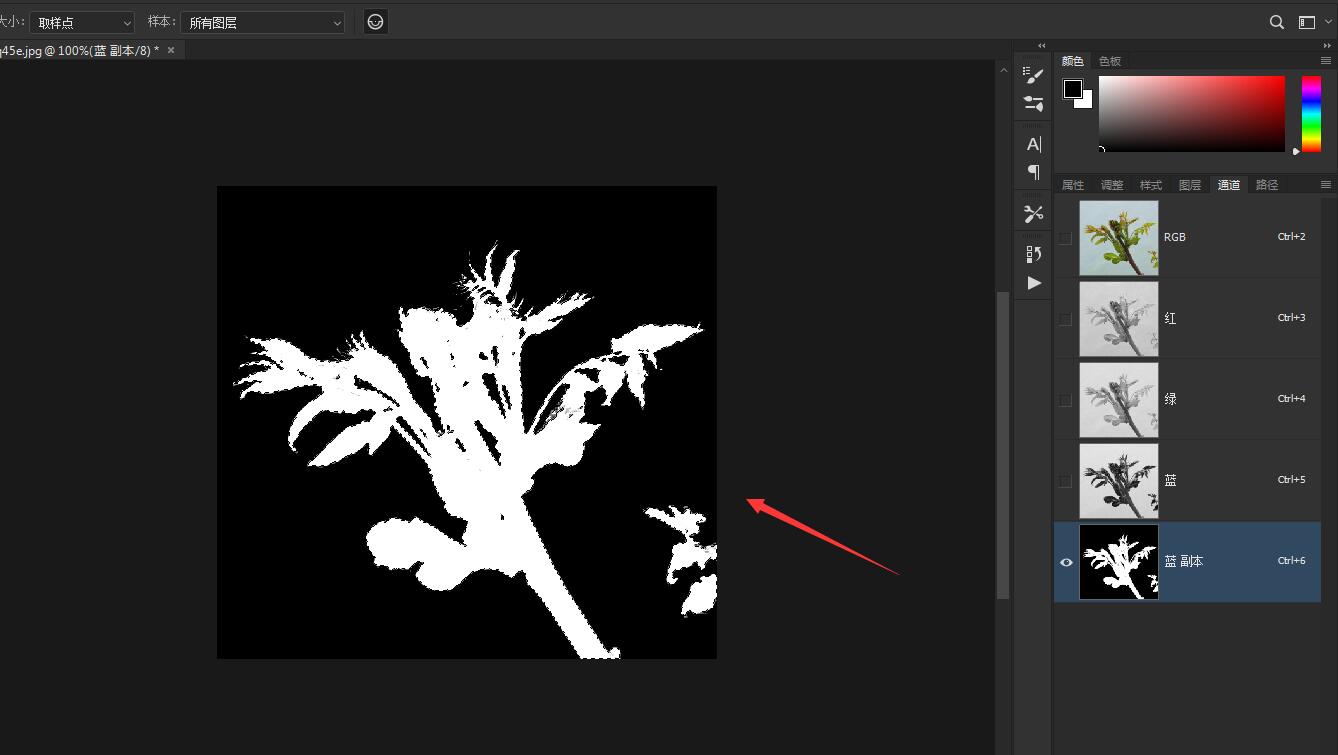This screenshot has width=1338, height=755.
Task: Click the black foreground color swatch
Action: pos(1071,89)
